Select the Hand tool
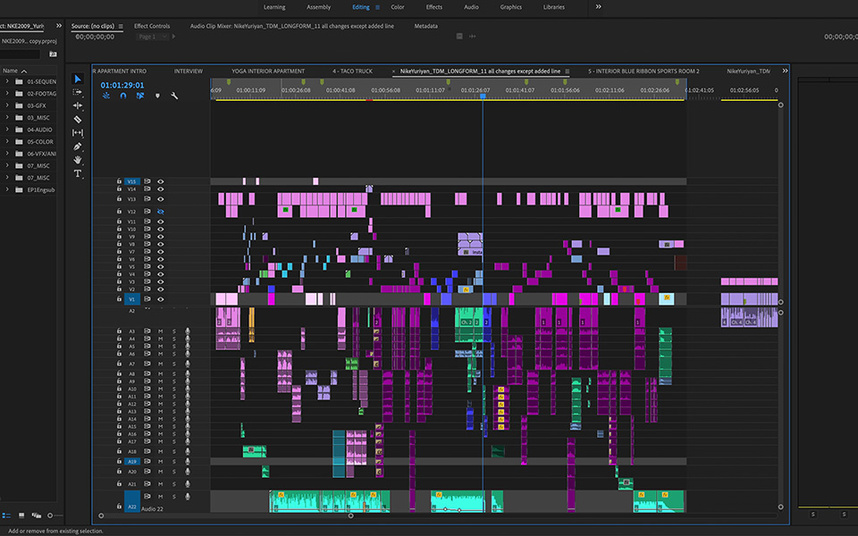The width and height of the screenshot is (858, 536). [x=78, y=160]
